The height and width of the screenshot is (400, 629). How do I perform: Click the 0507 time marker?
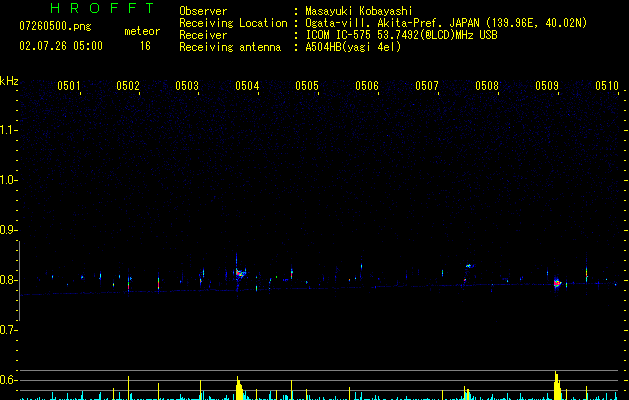coord(427,86)
